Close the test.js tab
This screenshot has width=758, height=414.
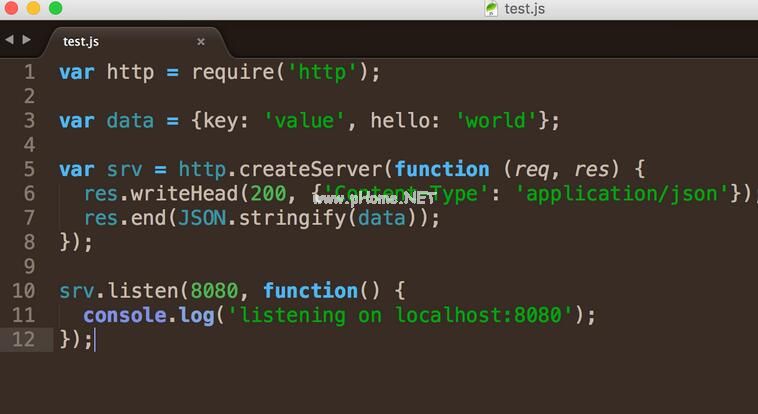[201, 42]
